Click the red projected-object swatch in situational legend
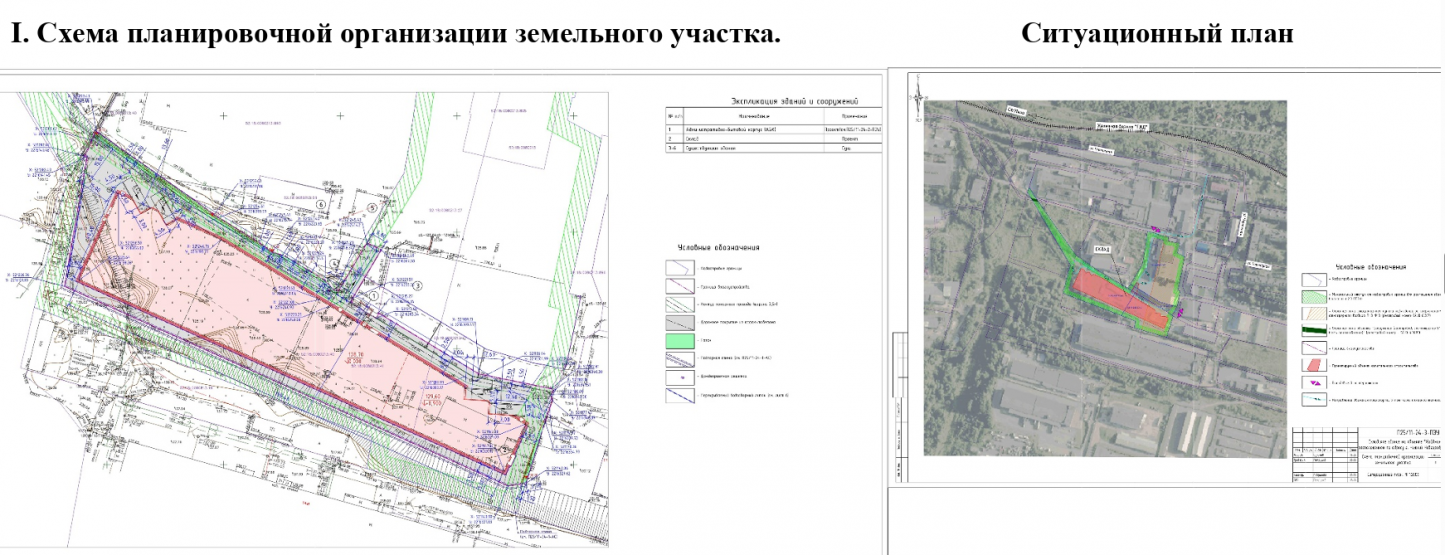The height and width of the screenshot is (555, 1445). (1314, 365)
